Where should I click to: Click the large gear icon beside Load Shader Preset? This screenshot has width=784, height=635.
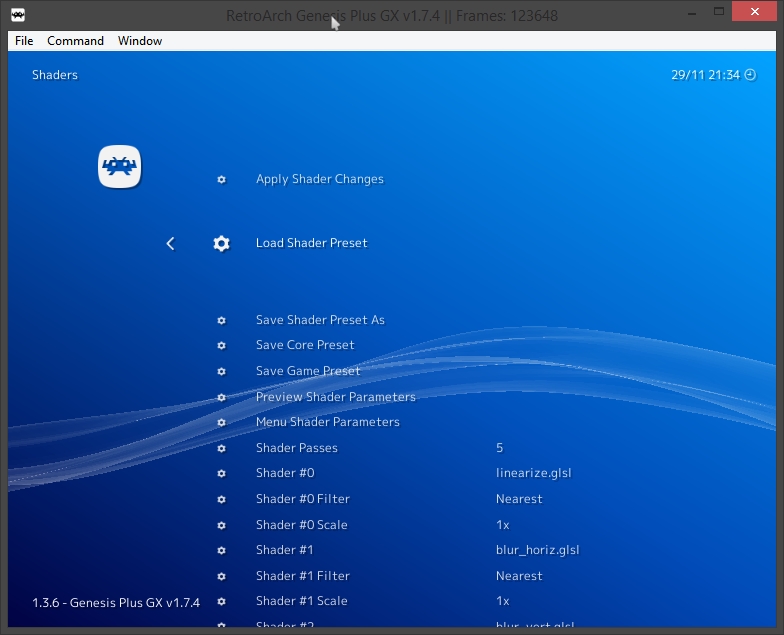[222, 244]
